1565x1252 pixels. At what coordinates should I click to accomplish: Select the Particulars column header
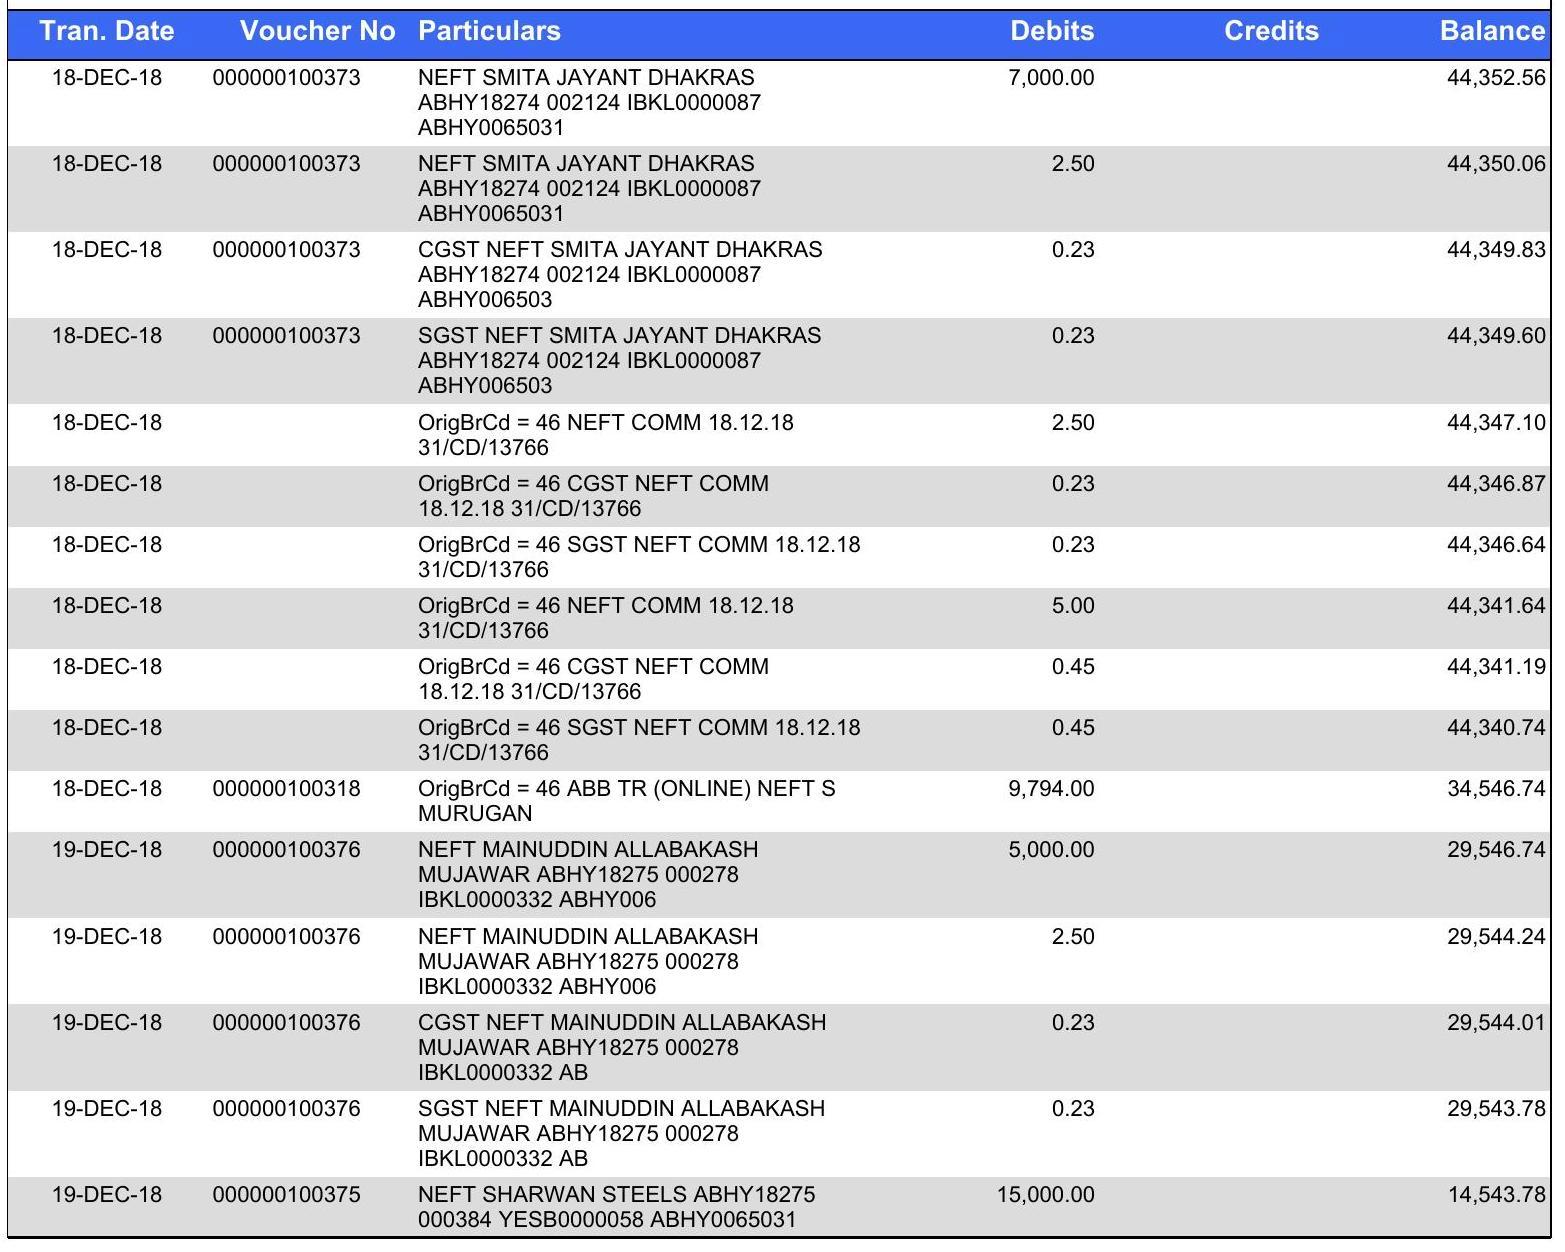click(x=489, y=32)
